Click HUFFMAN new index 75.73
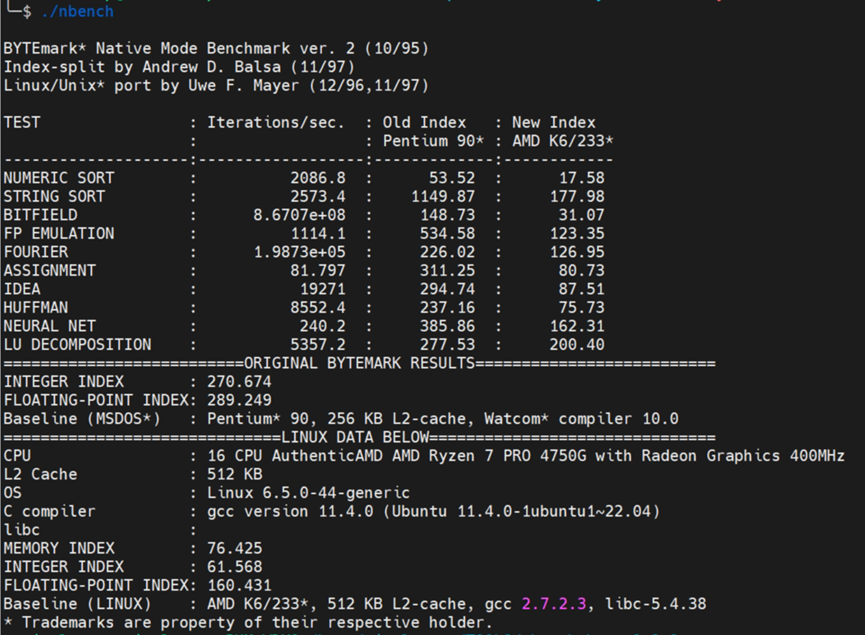The width and height of the screenshot is (865, 635). [x=581, y=308]
